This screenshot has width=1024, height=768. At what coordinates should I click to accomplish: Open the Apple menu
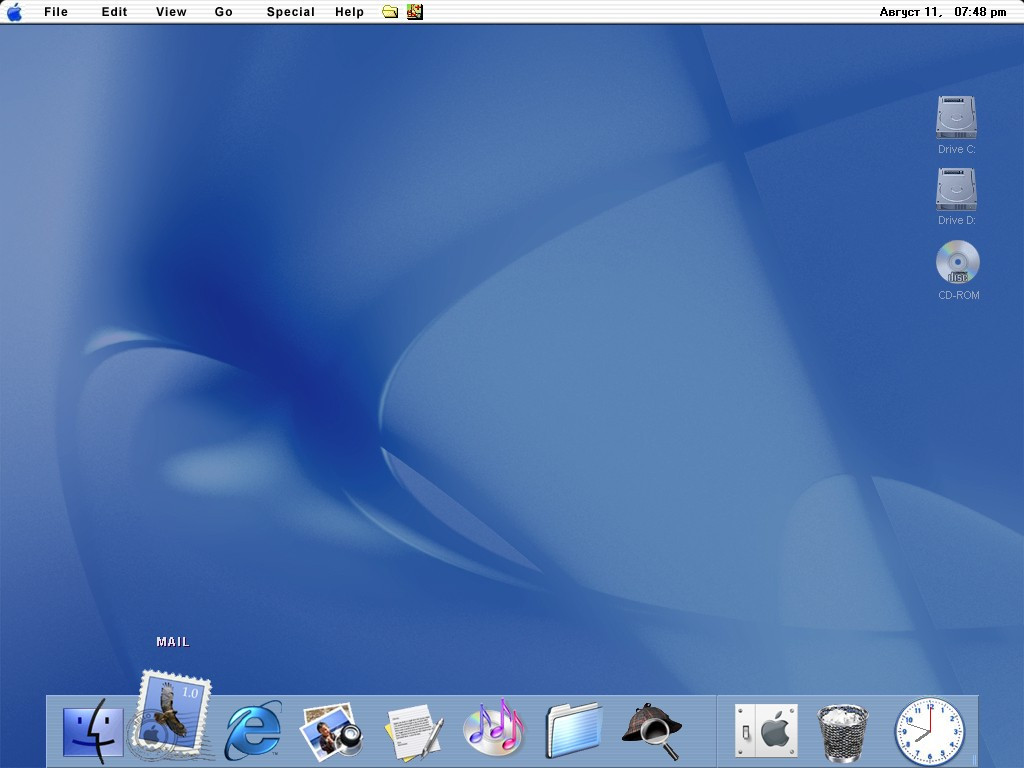[14, 12]
